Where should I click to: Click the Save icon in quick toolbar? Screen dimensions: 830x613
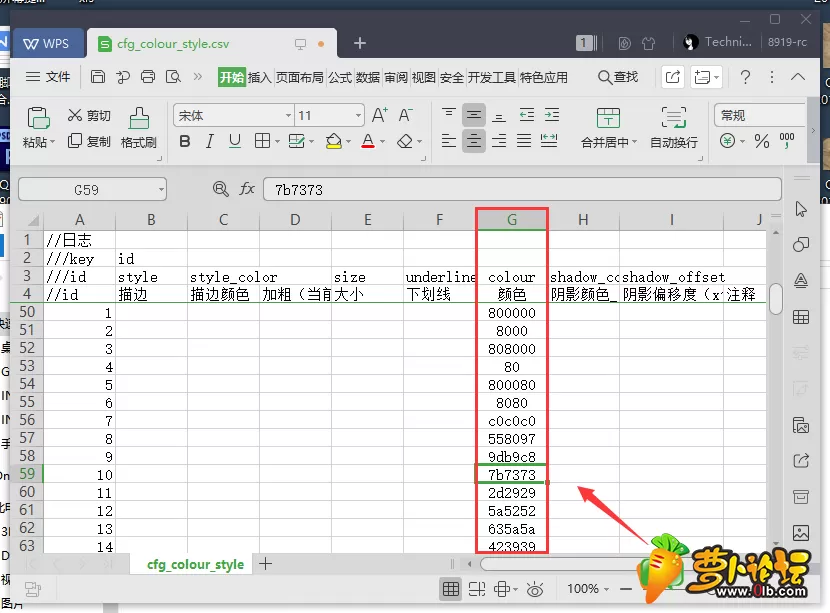[x=98, y=77]
